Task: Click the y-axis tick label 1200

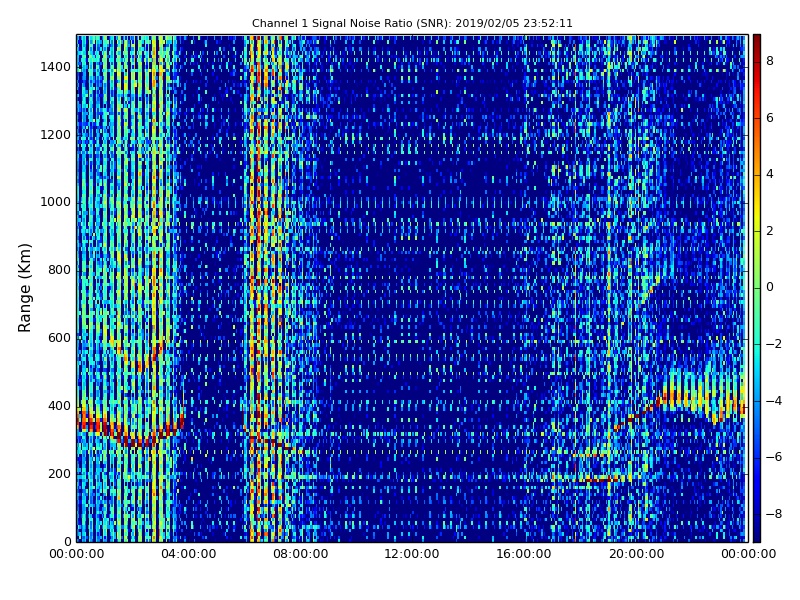Action: [56, 135]
